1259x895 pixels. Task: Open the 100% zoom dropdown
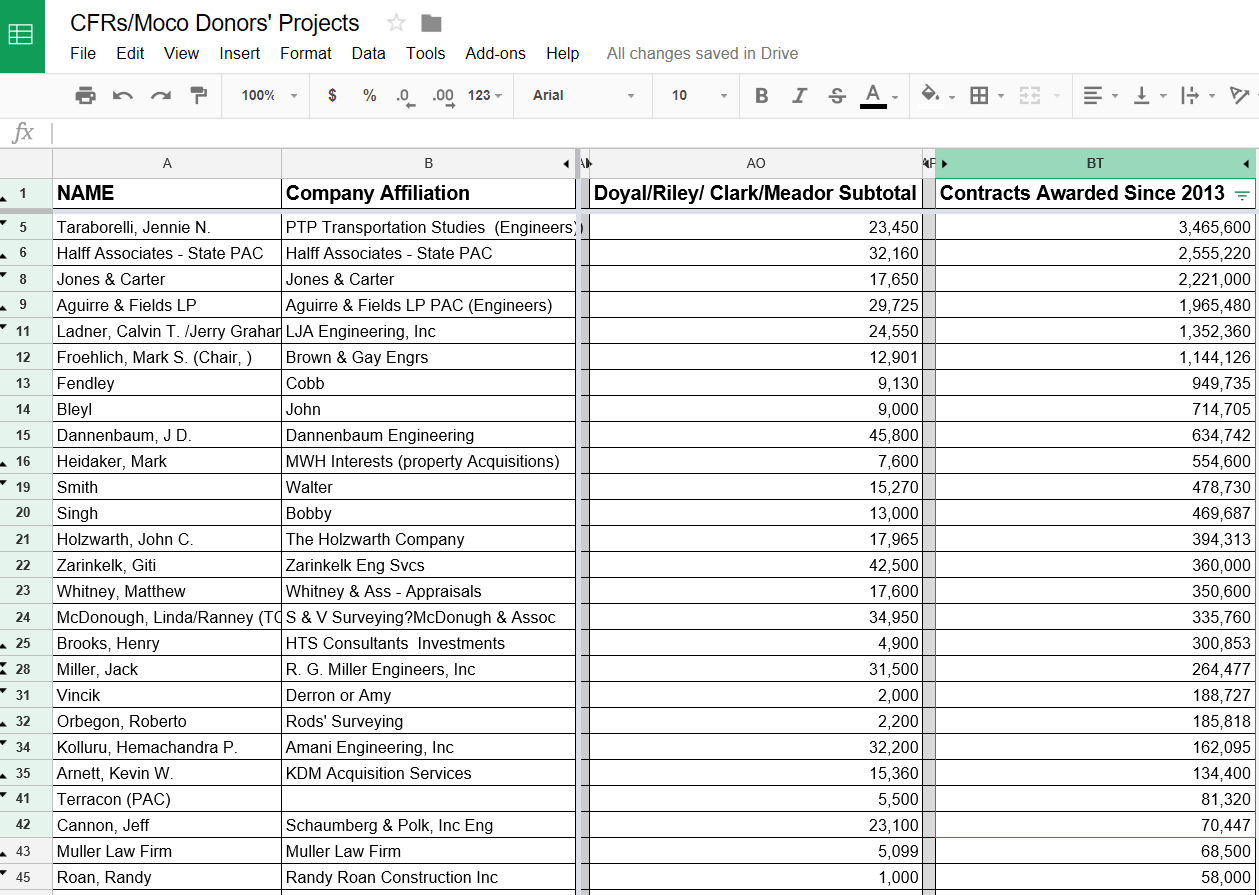click(x=269, y=95)
